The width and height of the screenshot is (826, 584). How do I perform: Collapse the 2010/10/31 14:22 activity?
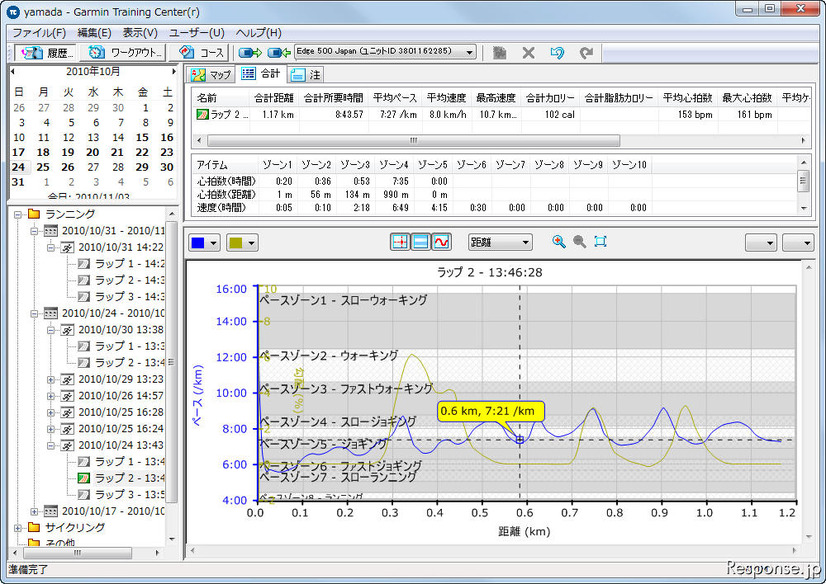tap(51, 248)
